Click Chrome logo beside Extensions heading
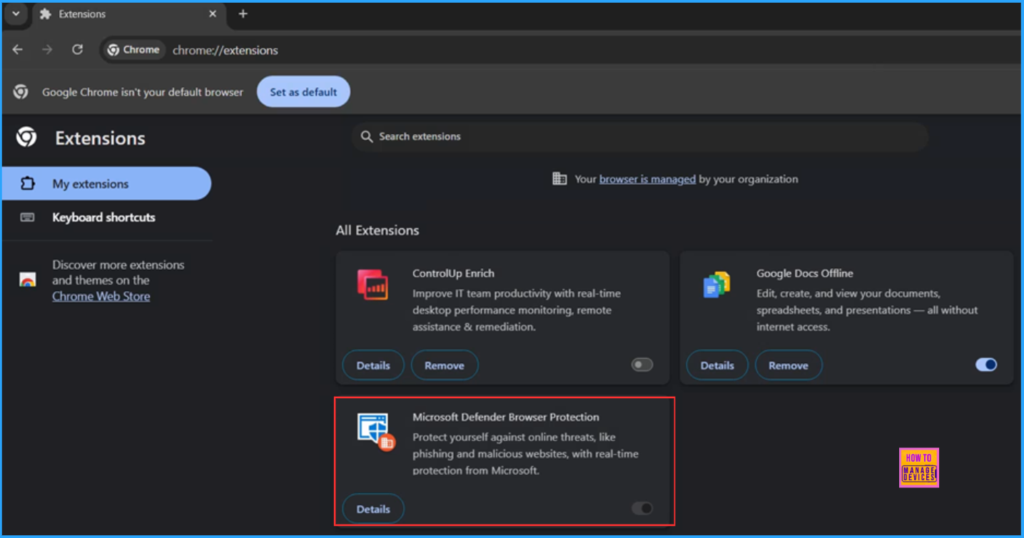This screenshot has height=538, width=1024. (x=26, y=137)
